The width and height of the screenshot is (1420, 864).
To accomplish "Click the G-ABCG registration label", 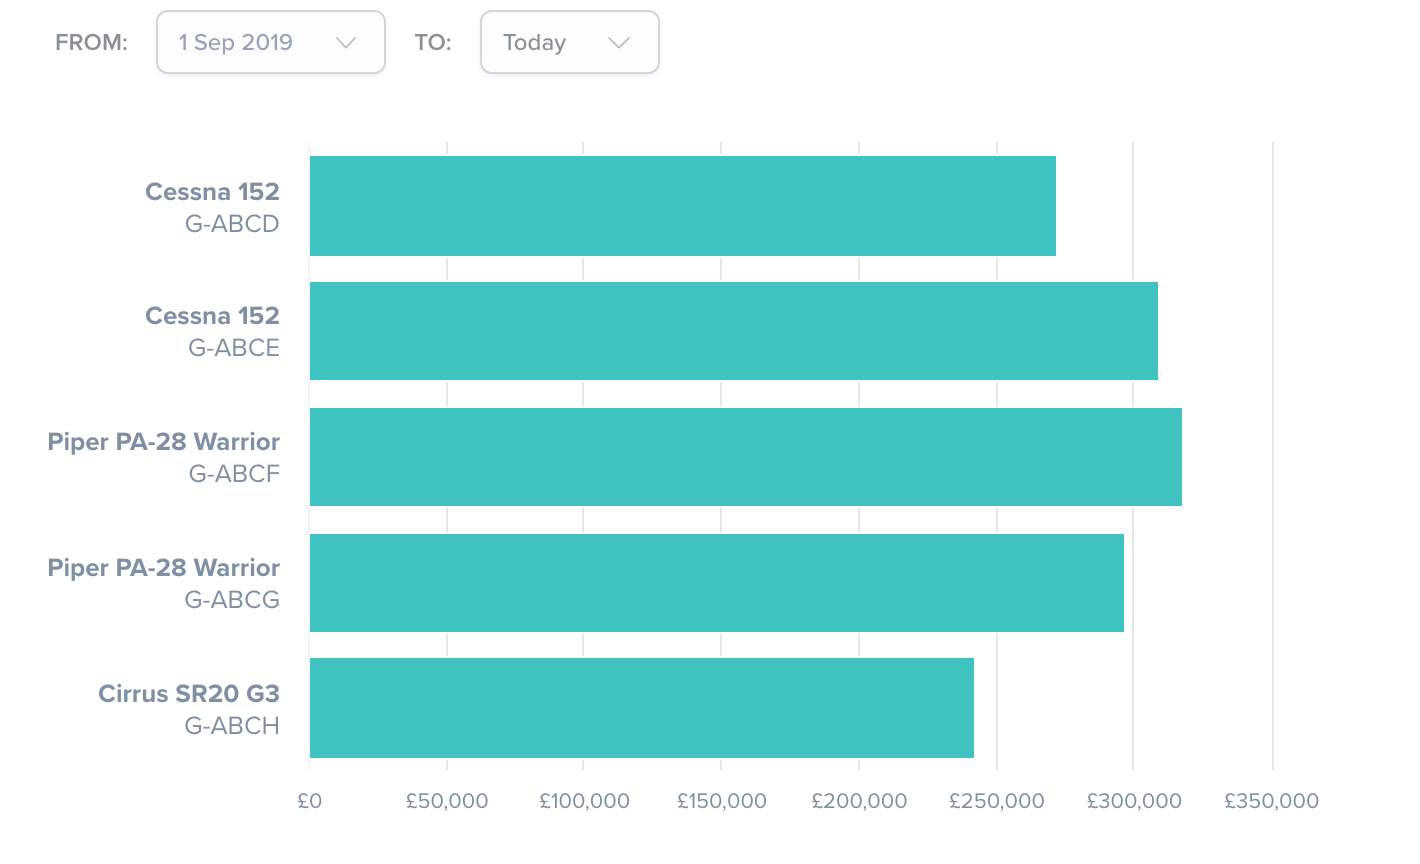I will pyautogui.click(x=232, y=600).
